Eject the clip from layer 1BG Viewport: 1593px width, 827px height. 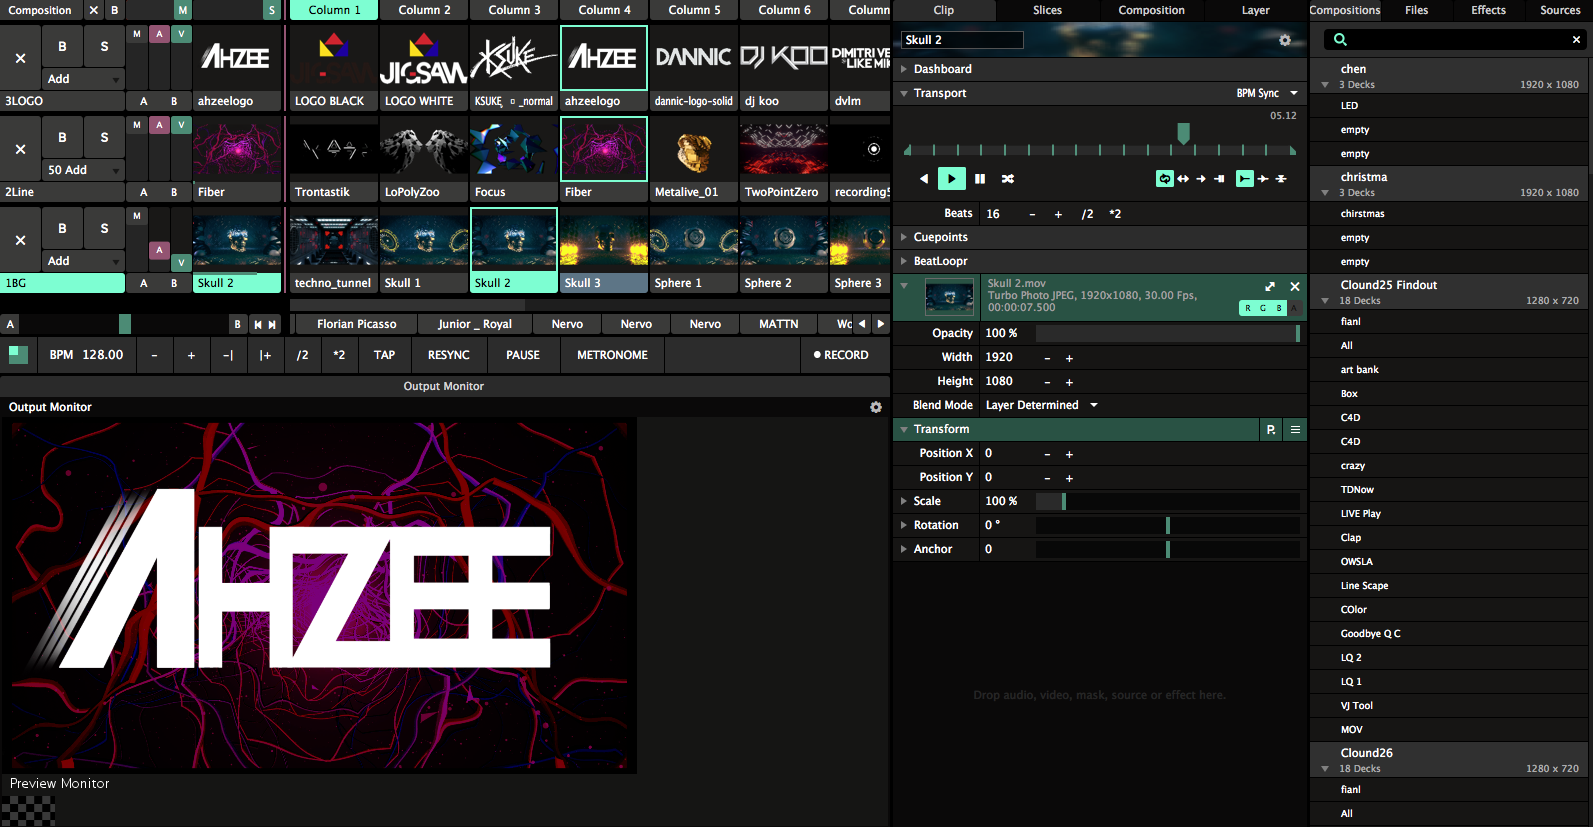point(20,240)
